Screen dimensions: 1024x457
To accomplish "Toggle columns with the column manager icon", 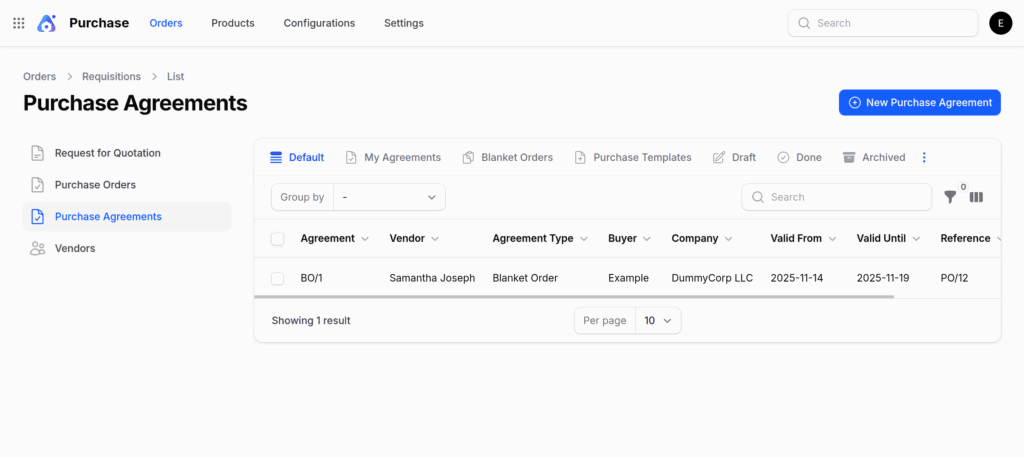I will (x=976, y=198).
